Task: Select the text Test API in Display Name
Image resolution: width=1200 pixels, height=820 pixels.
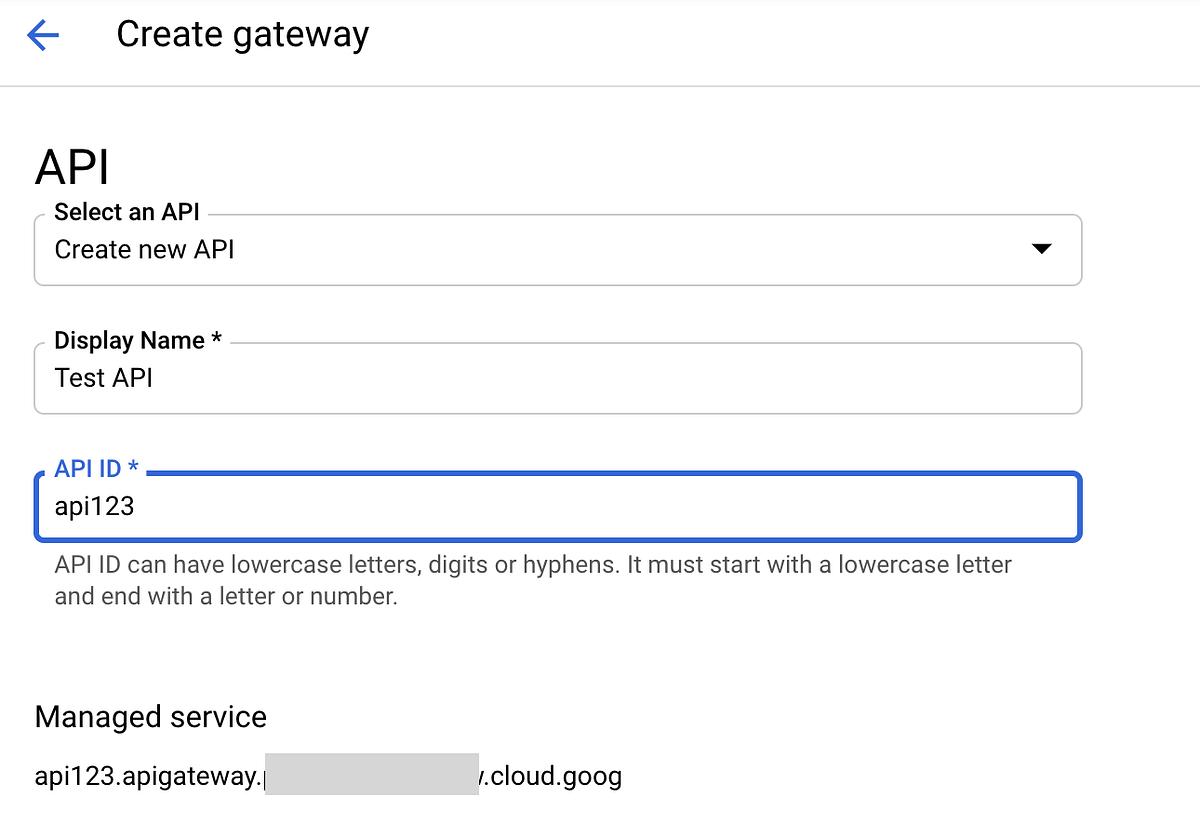Action: tap(103, 378)
